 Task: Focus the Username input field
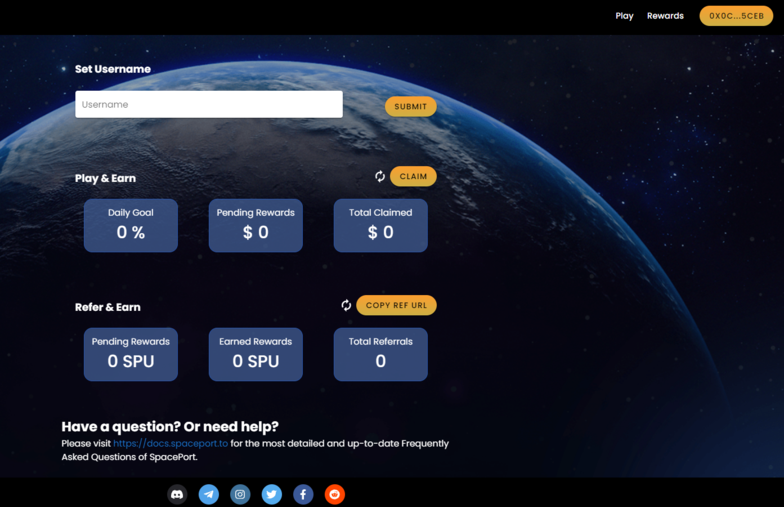click(x=209, y=104)
